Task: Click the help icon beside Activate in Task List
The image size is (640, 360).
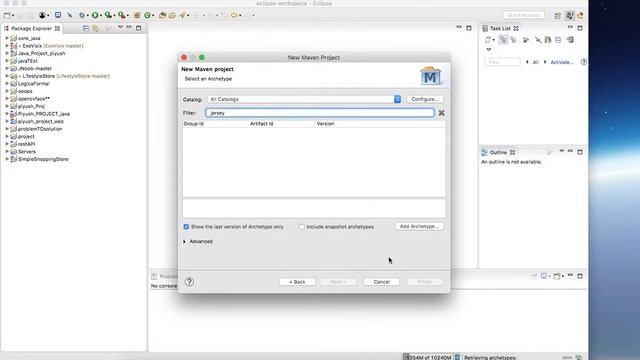Action: (x=584, y=62)
